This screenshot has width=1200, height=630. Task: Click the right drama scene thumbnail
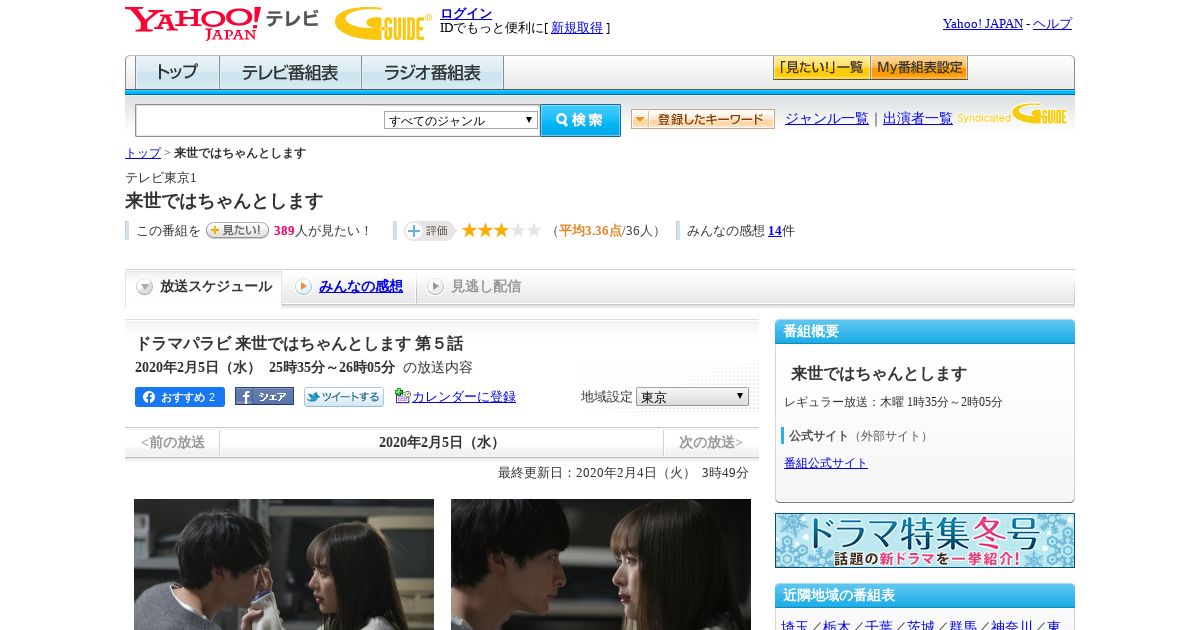click(x=601, y=564)
